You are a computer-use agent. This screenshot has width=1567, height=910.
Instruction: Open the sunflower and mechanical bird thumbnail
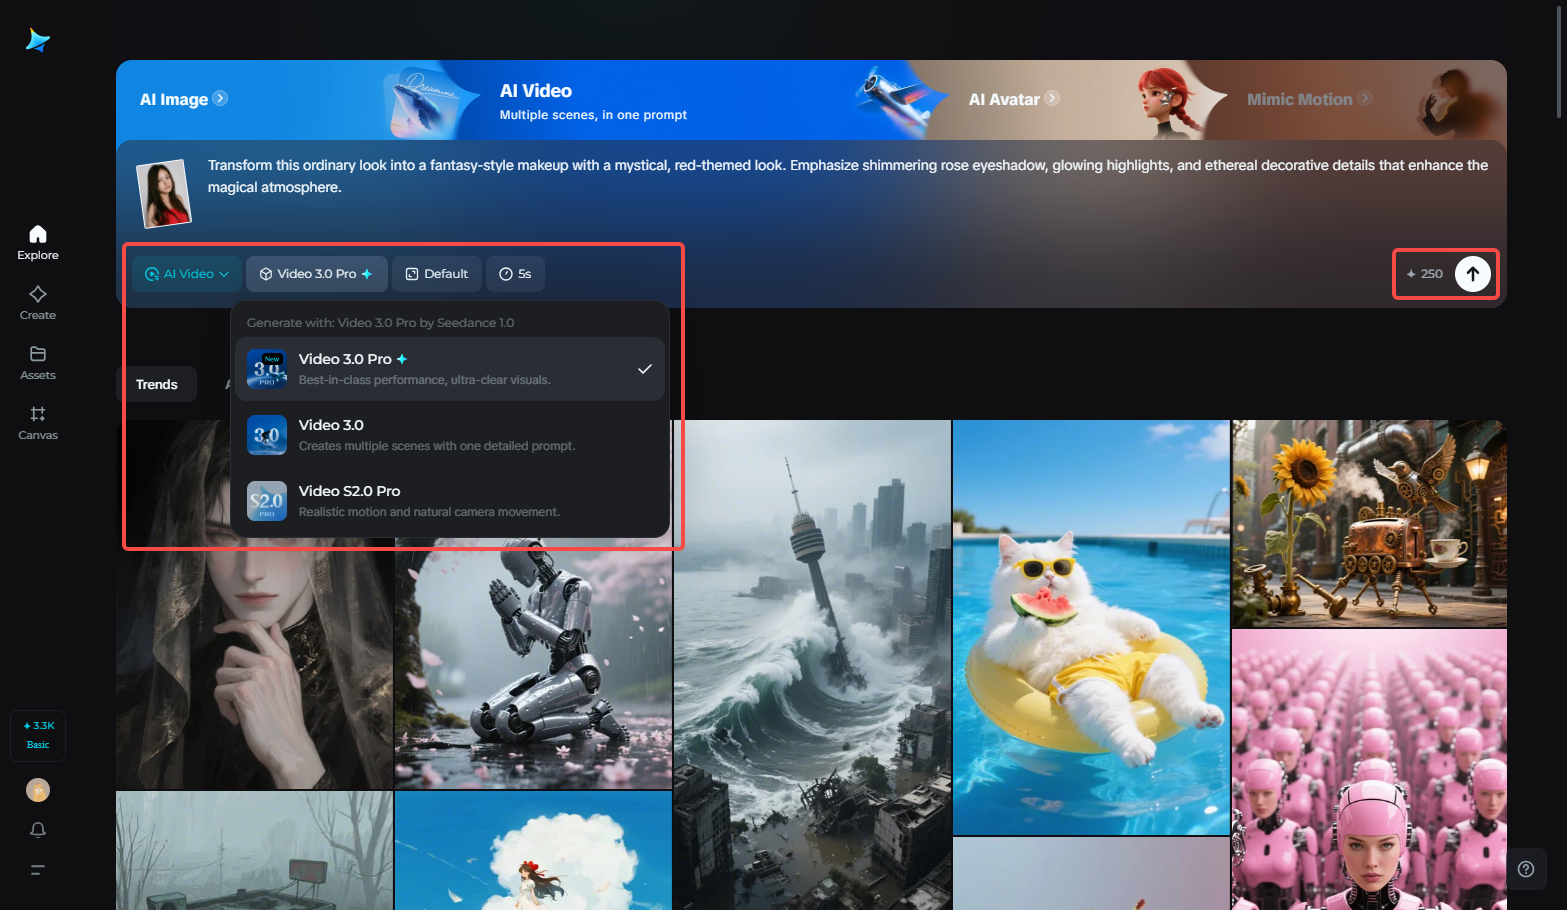[x=1369, y=524]
